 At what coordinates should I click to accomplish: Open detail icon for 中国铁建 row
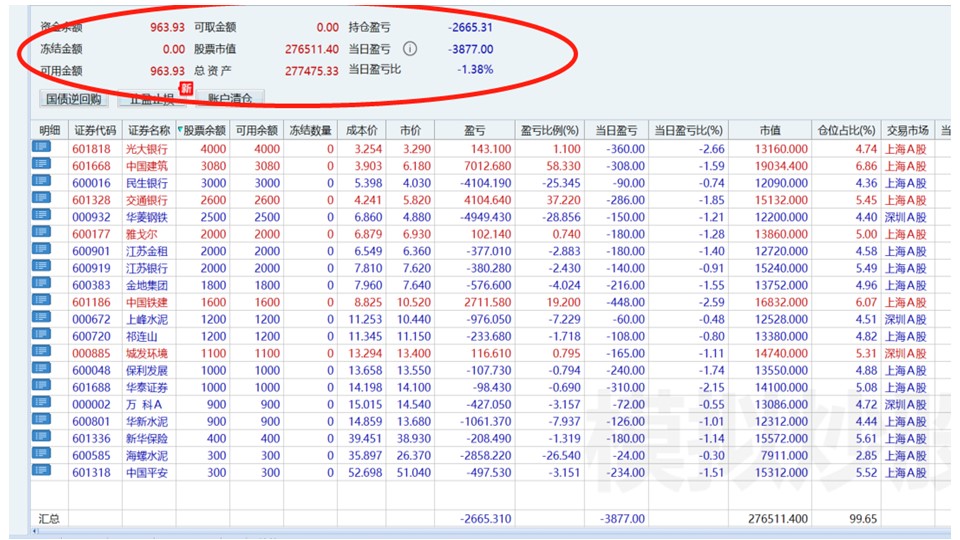click(42, 301)
